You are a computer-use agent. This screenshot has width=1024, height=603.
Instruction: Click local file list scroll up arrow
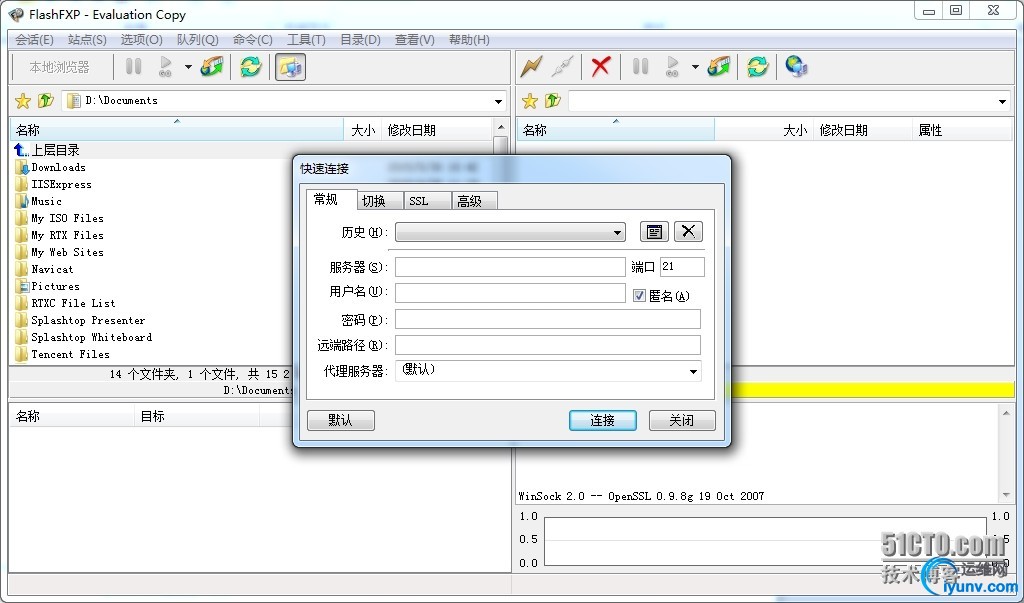501,127
